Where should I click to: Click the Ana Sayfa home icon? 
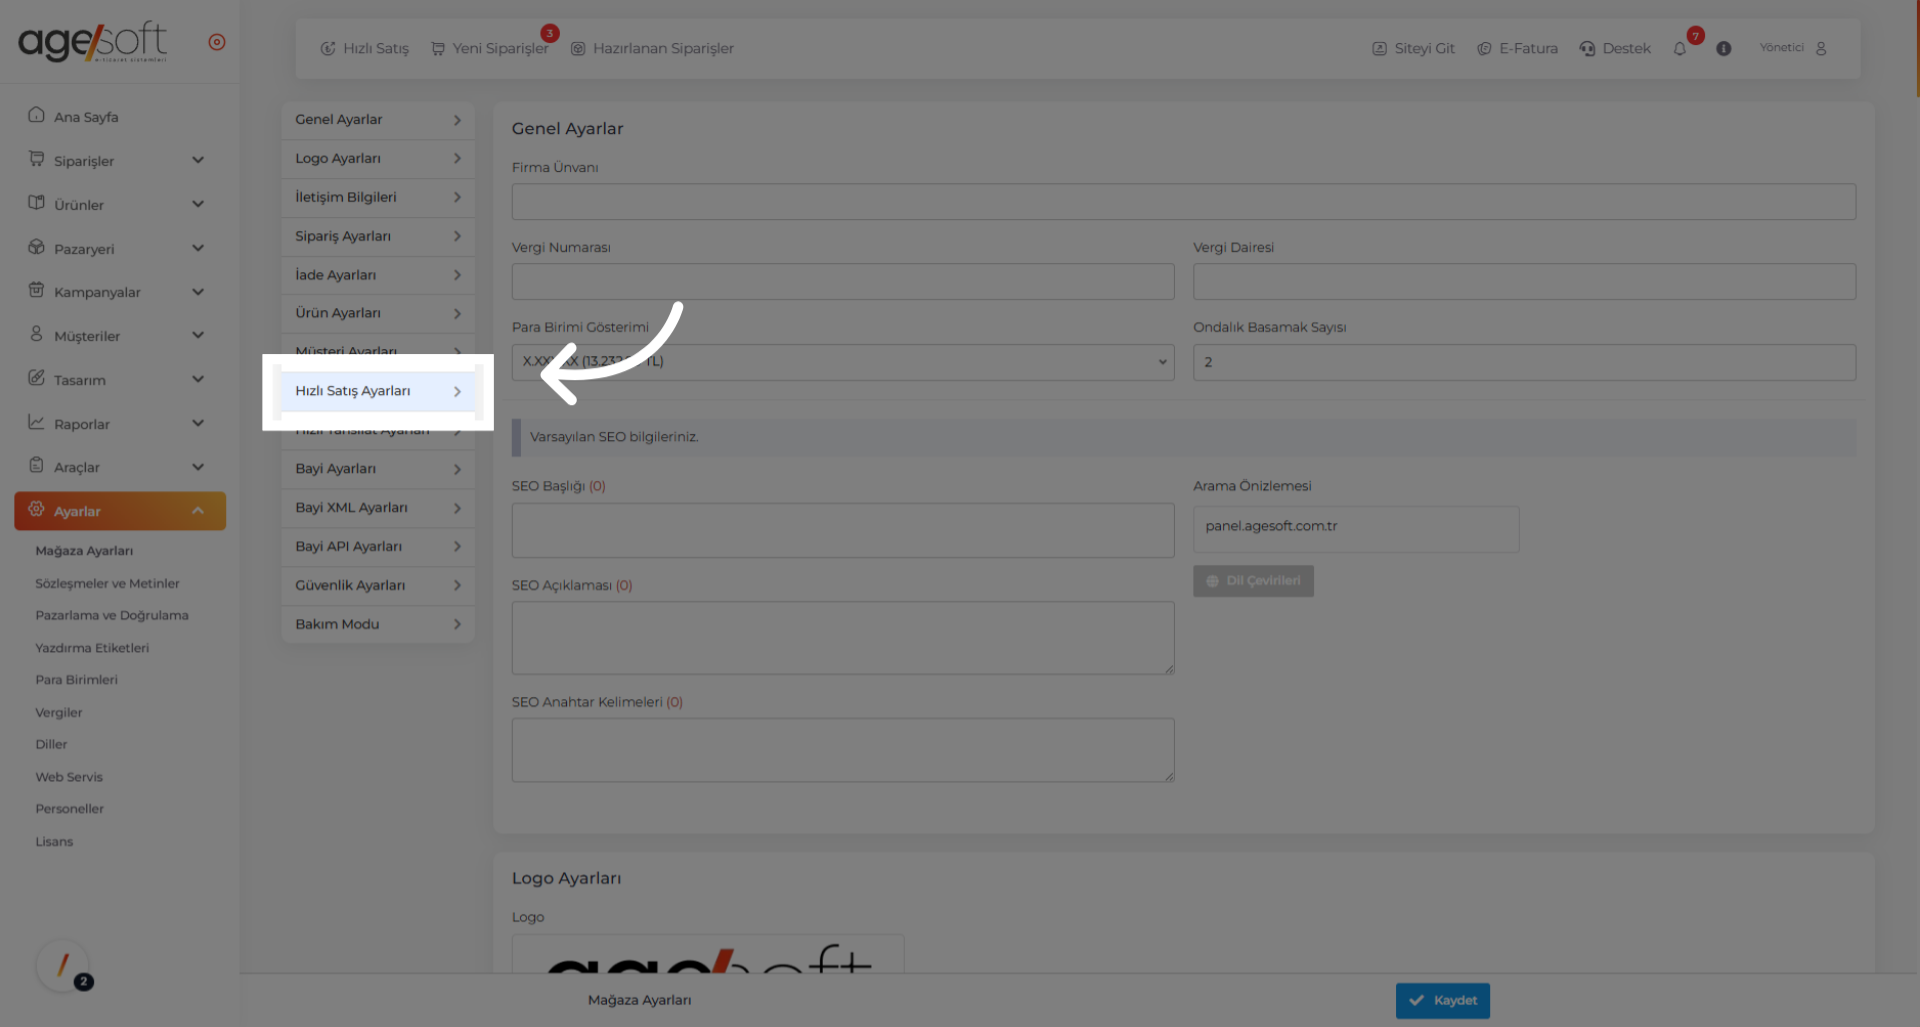point(36,115)
